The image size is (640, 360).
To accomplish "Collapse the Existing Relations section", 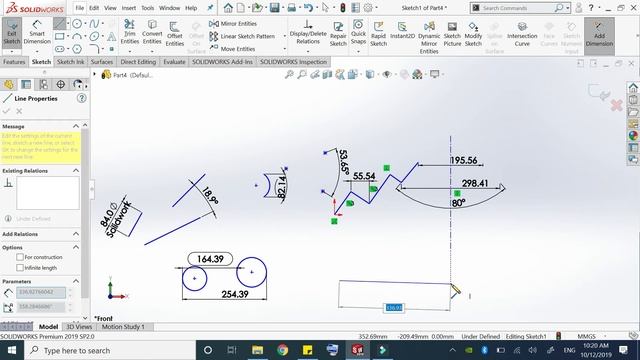I will point(76,171).
